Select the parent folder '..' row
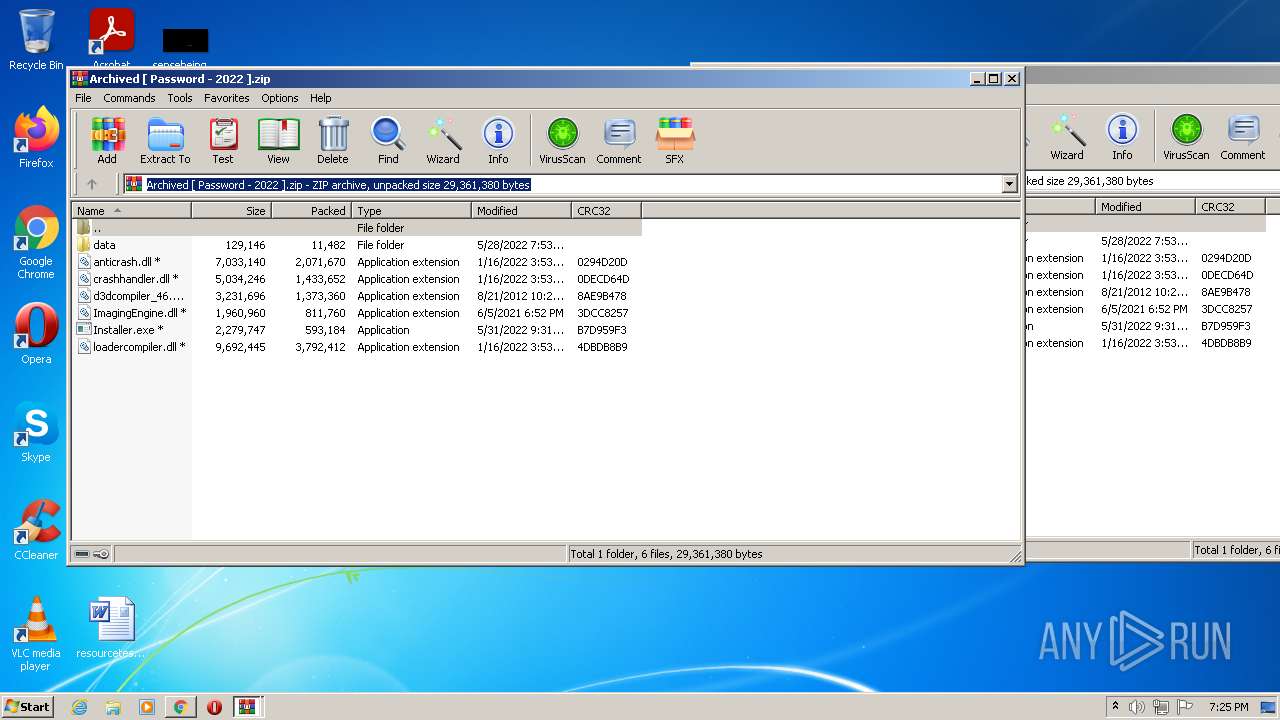The image size is (1280, 720). point(357,228)
